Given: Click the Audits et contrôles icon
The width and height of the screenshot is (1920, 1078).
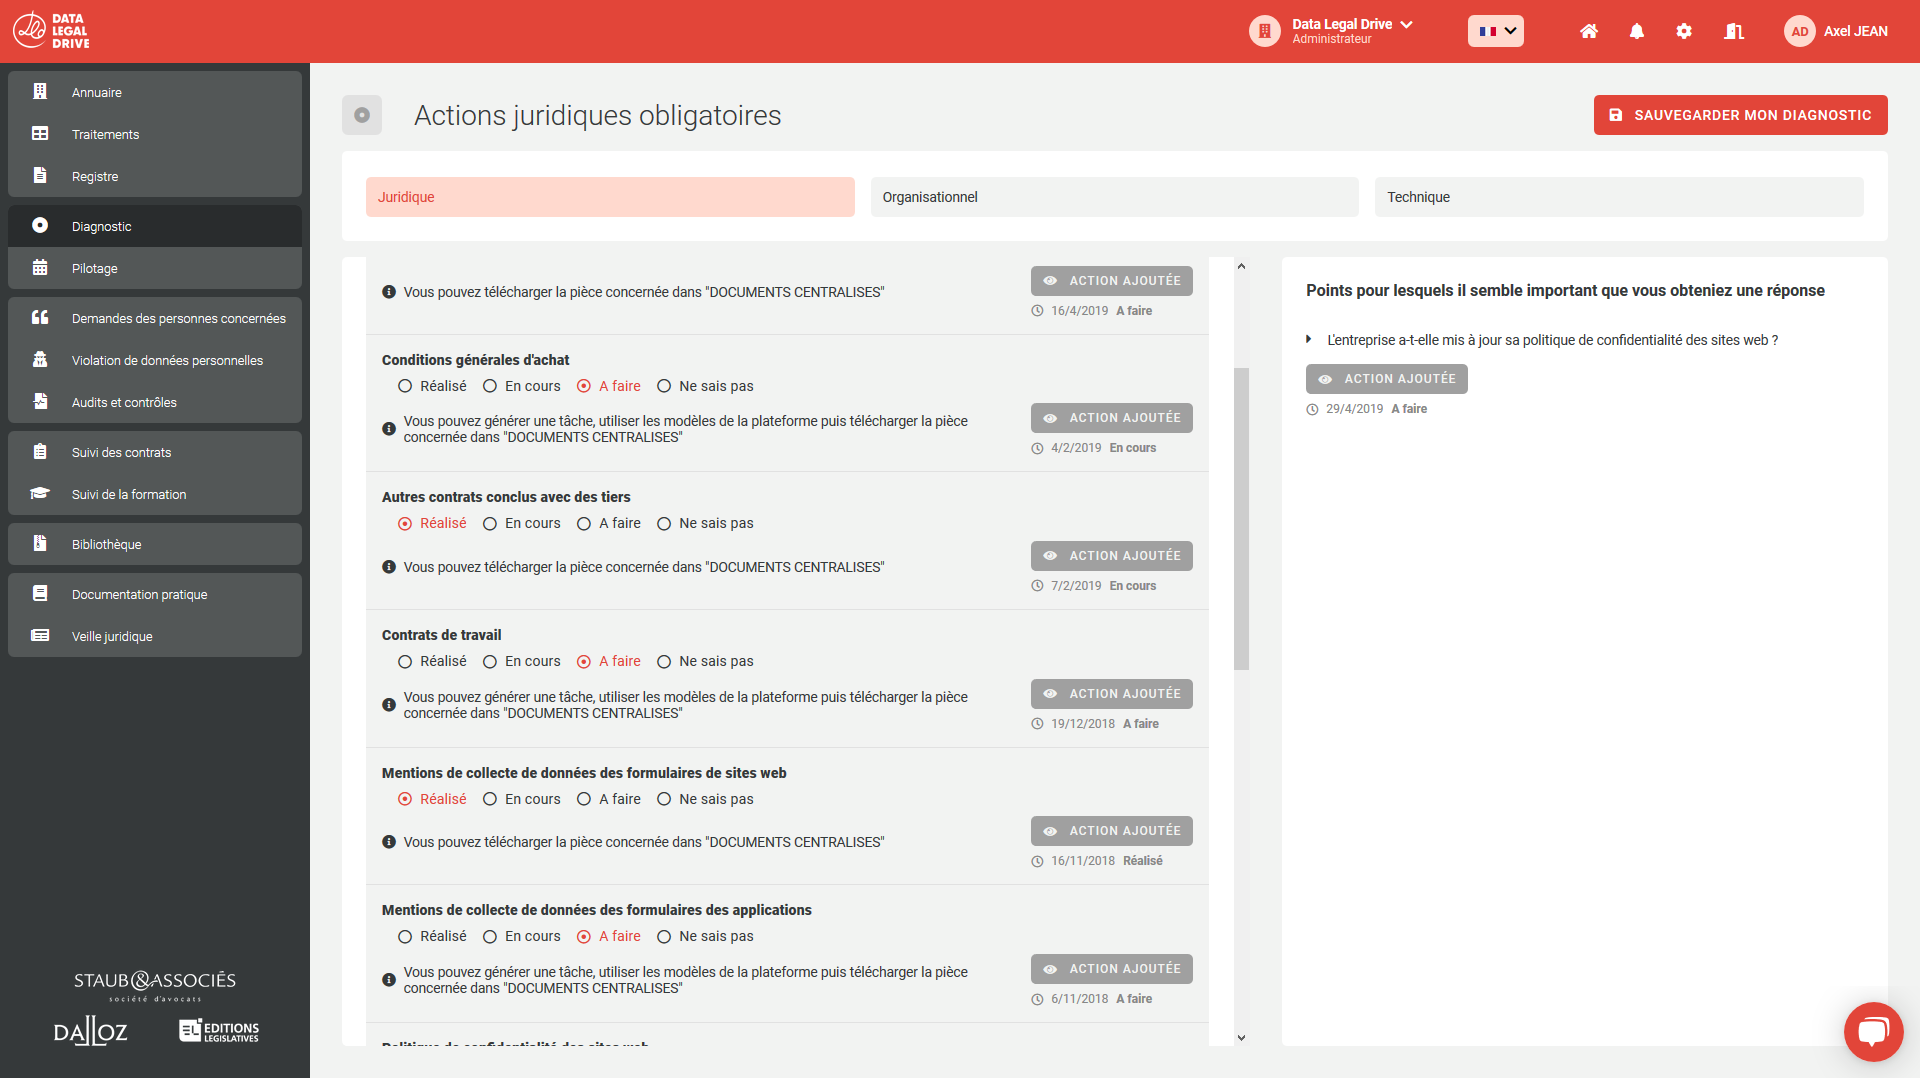Looking at the screenshot, I should (x=40, y=402).
